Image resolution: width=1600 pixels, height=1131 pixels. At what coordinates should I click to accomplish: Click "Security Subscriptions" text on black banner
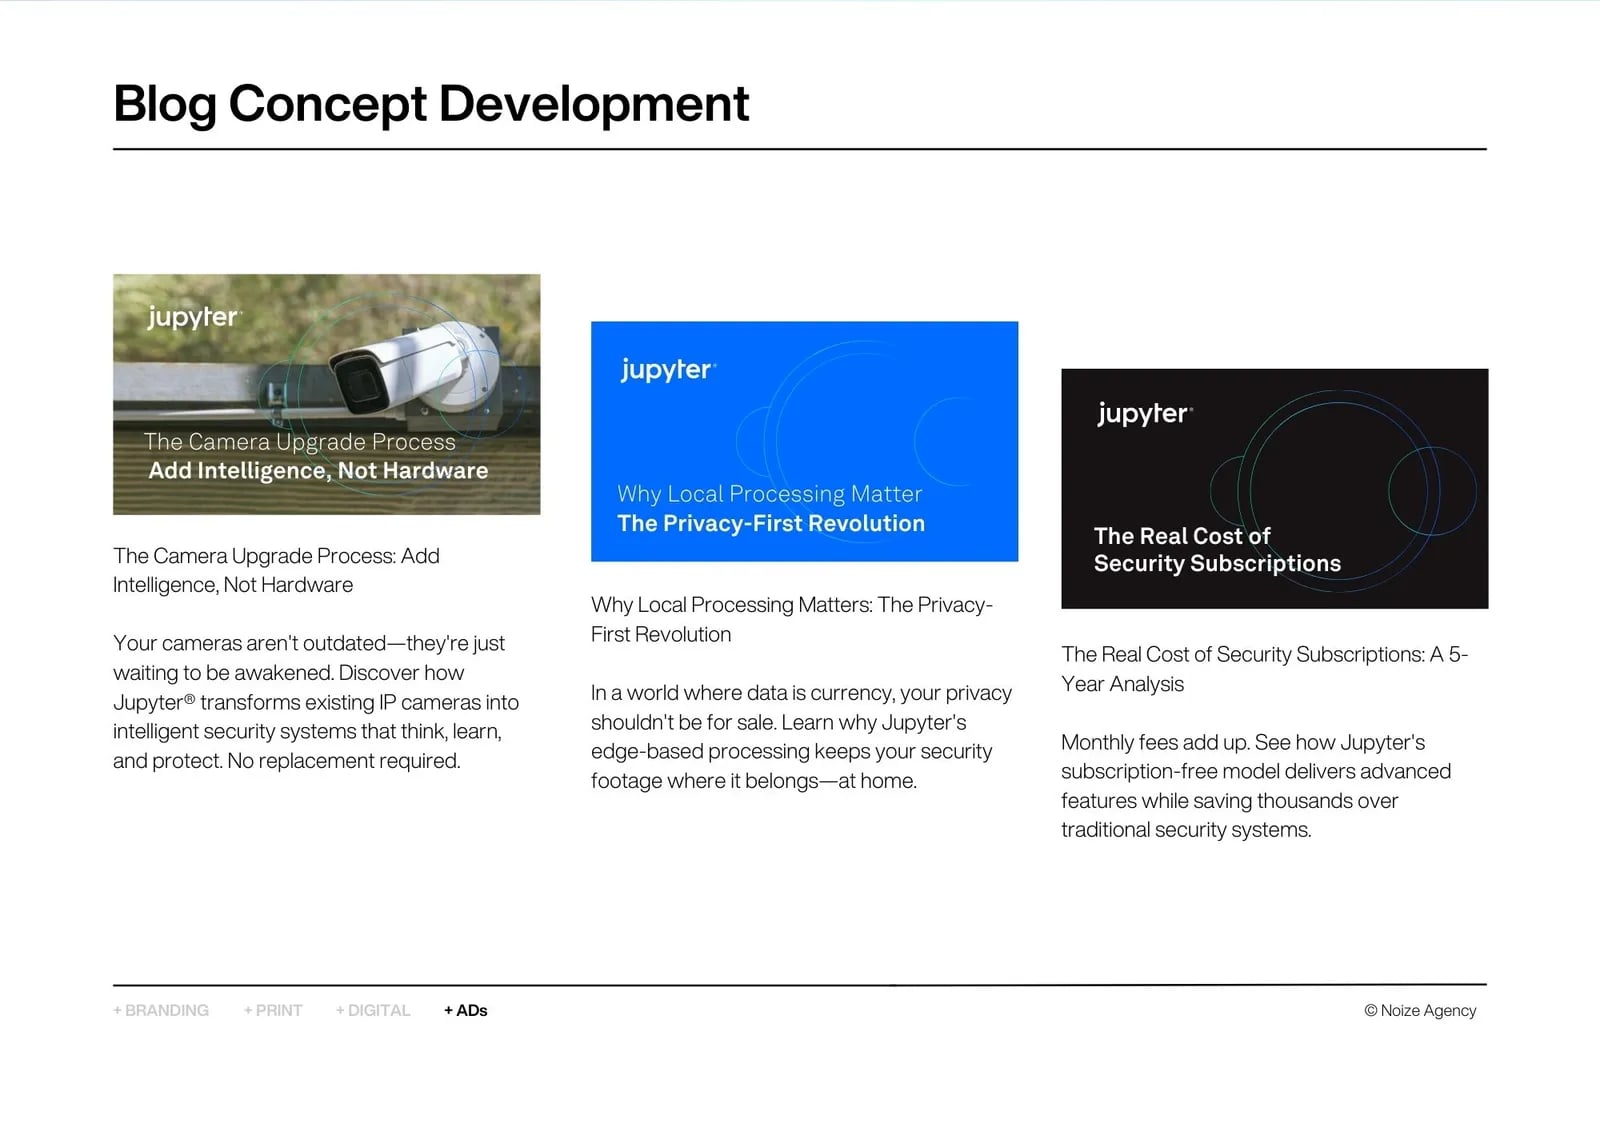1217,564
